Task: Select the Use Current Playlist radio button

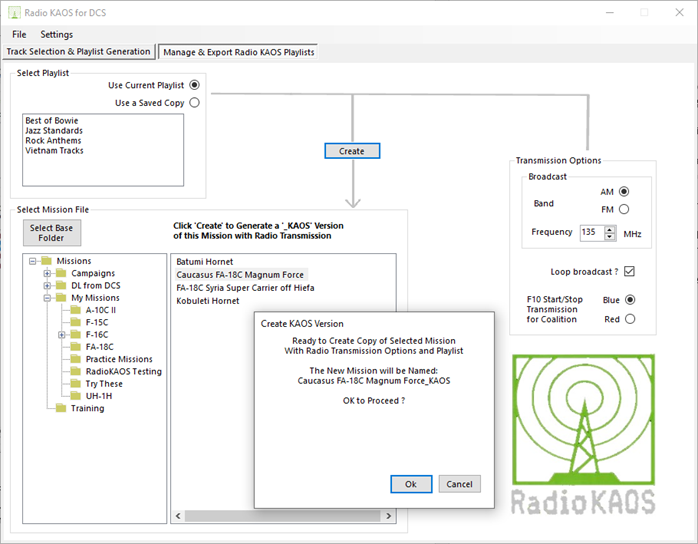Action: tap(195, 85)
